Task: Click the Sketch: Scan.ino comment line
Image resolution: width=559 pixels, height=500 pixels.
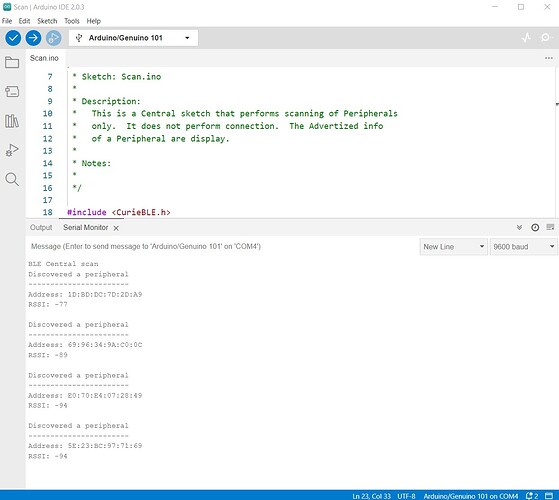Action: point(117,77)
